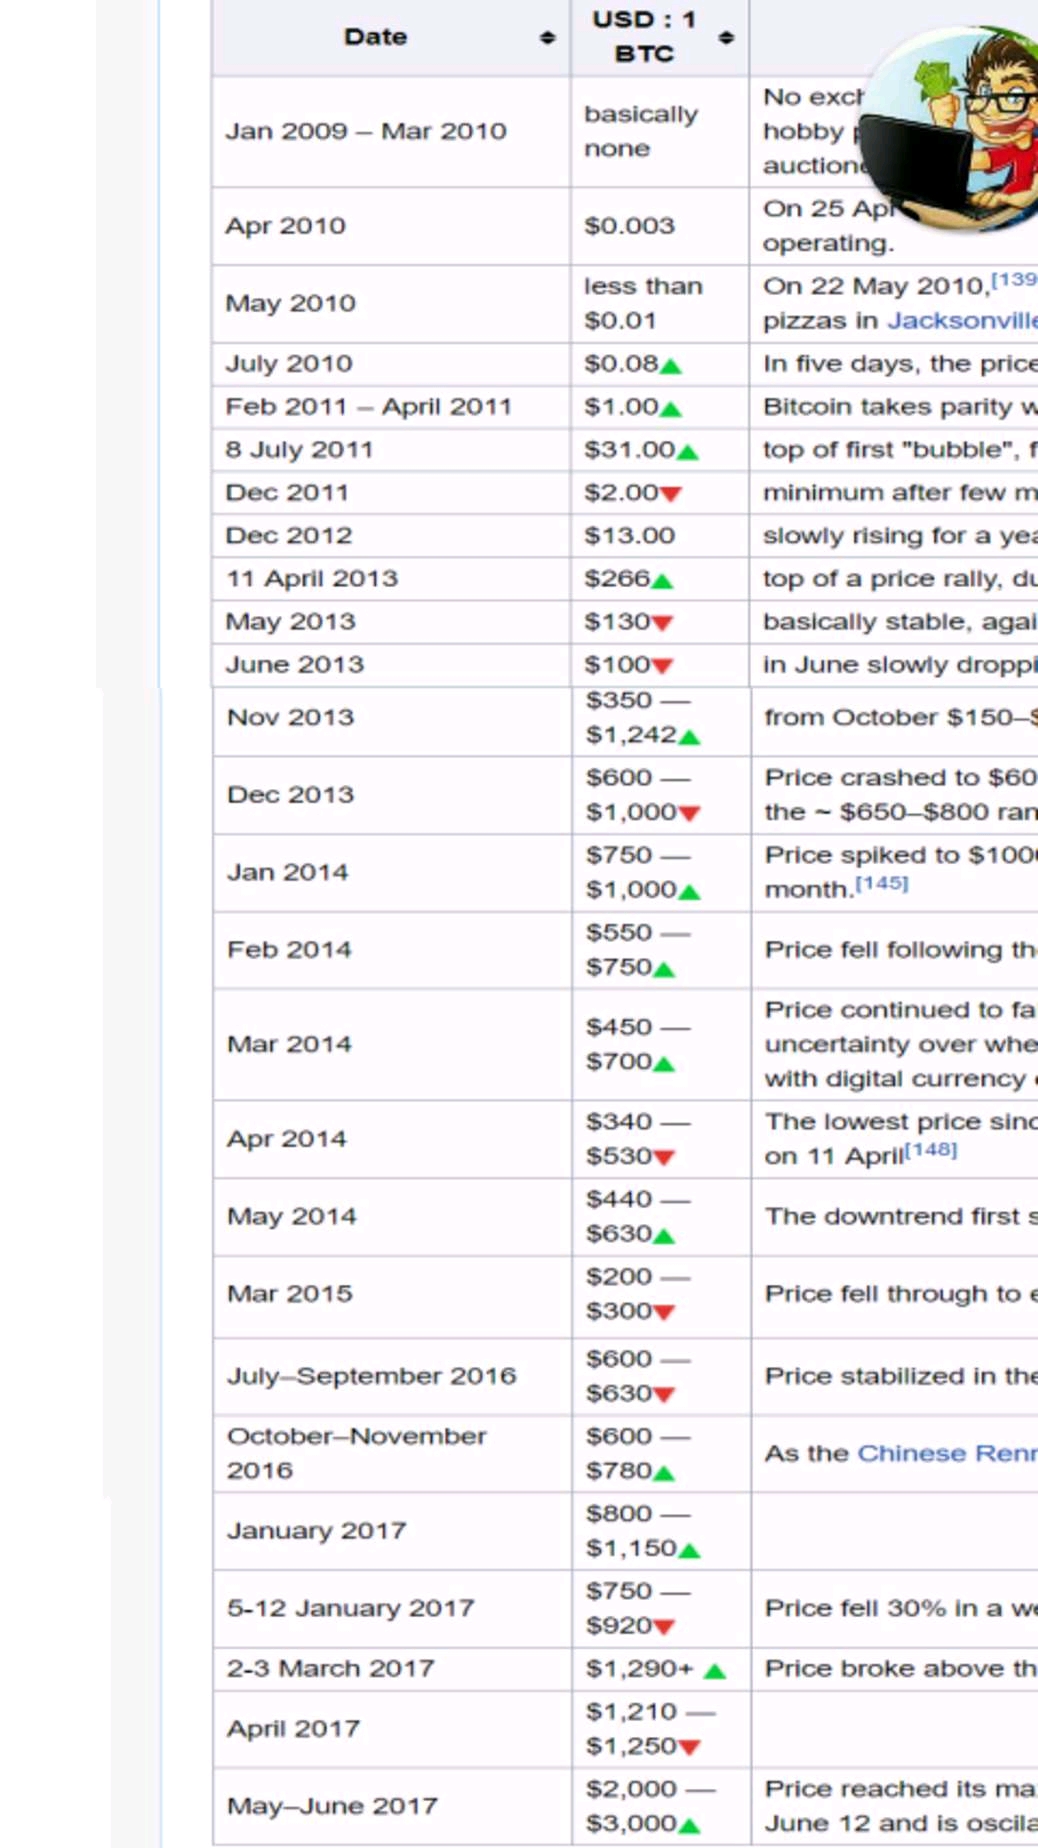
Task: Select the 'Dec 2012' date cell
Action: point(391,536)
